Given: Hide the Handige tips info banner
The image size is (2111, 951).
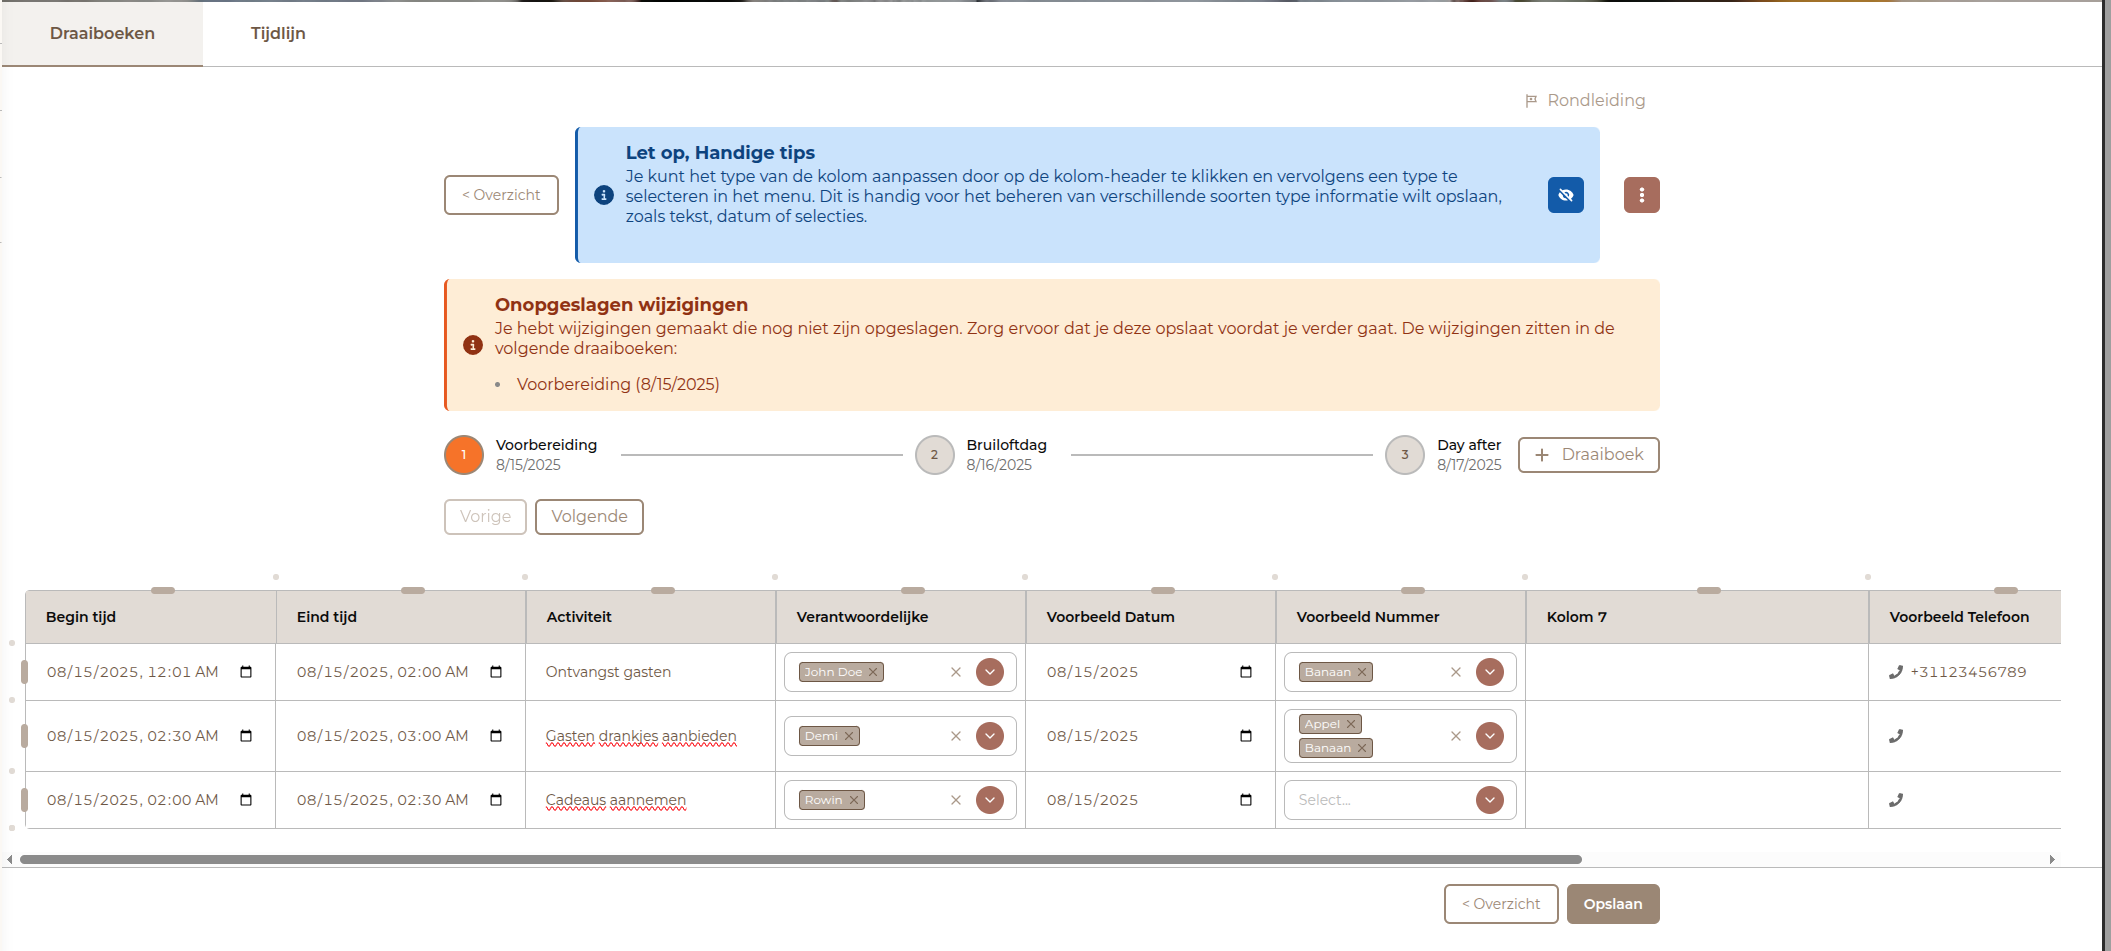Looking at the screenshot, I should click(x=1565, y=195).
